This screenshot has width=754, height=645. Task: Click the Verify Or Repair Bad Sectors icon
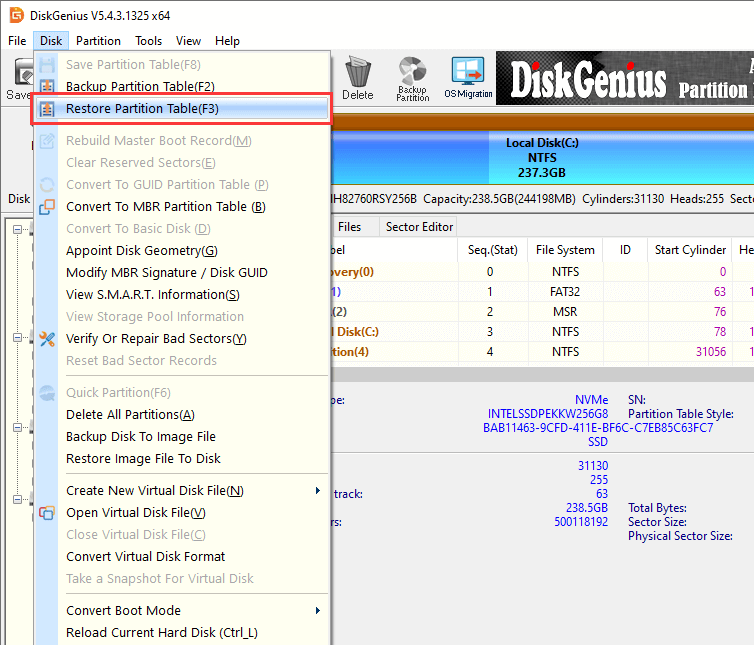pos(47,339)
